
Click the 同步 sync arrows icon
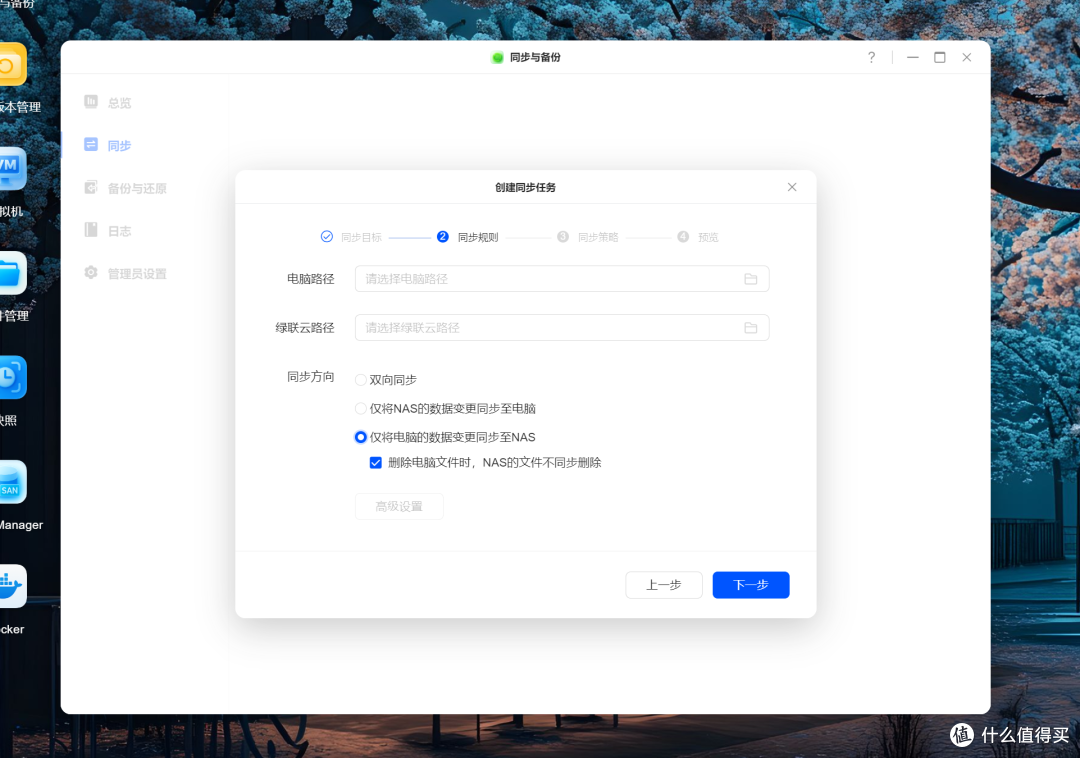coord(91,145)
